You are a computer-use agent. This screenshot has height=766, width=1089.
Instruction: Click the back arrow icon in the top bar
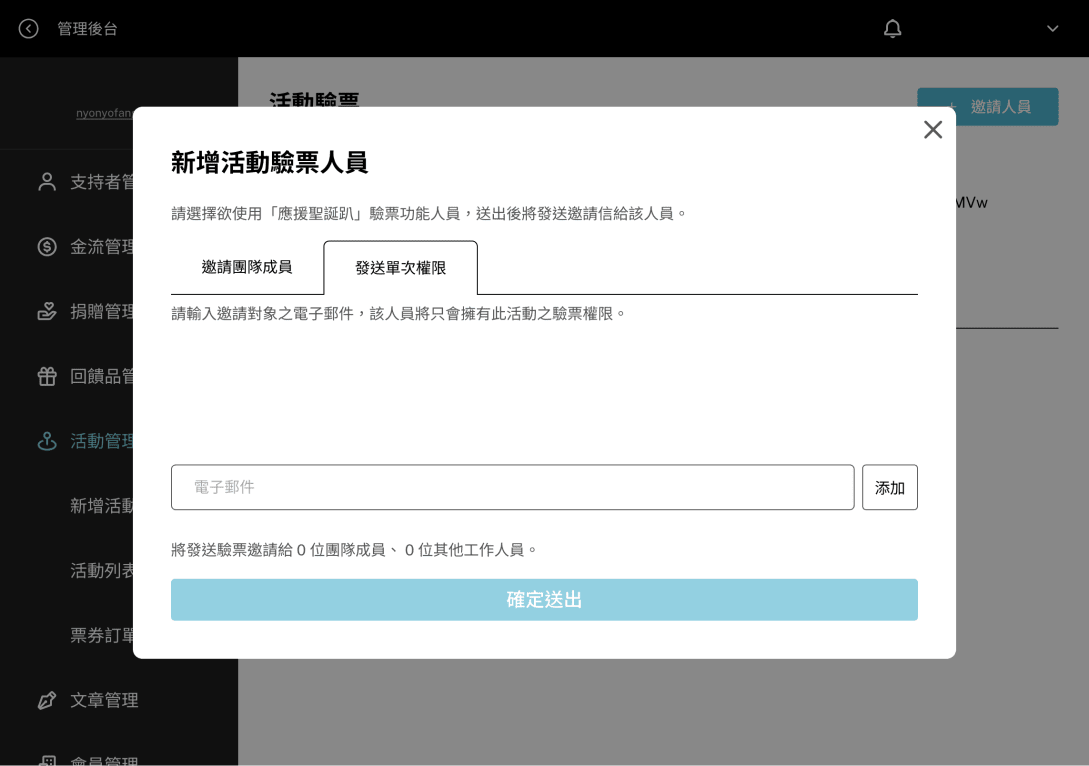28,28
